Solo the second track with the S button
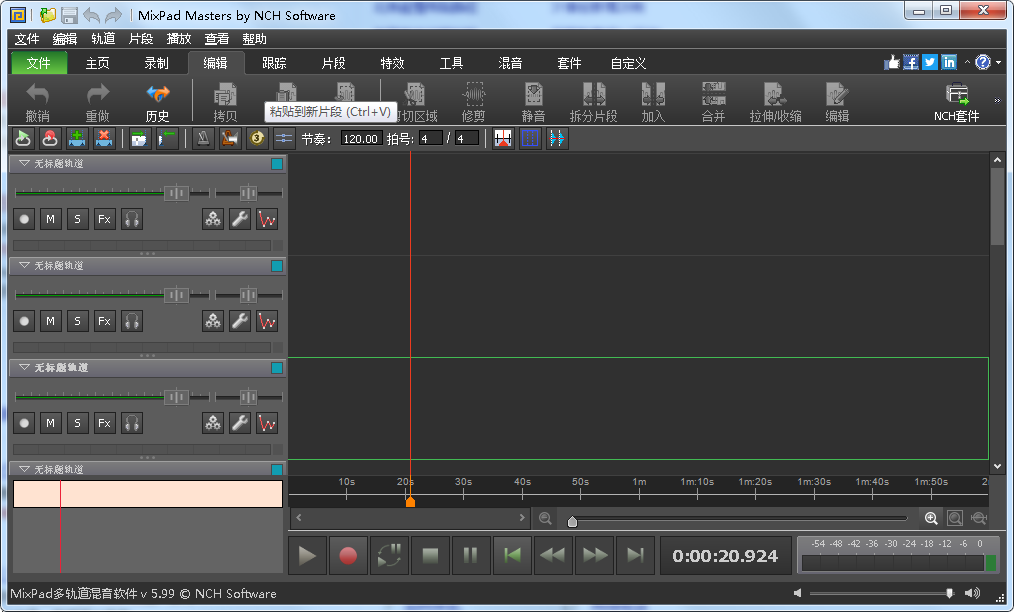Image resolution: width=1014 pixels, height=612 pixels. coord(77,321)
